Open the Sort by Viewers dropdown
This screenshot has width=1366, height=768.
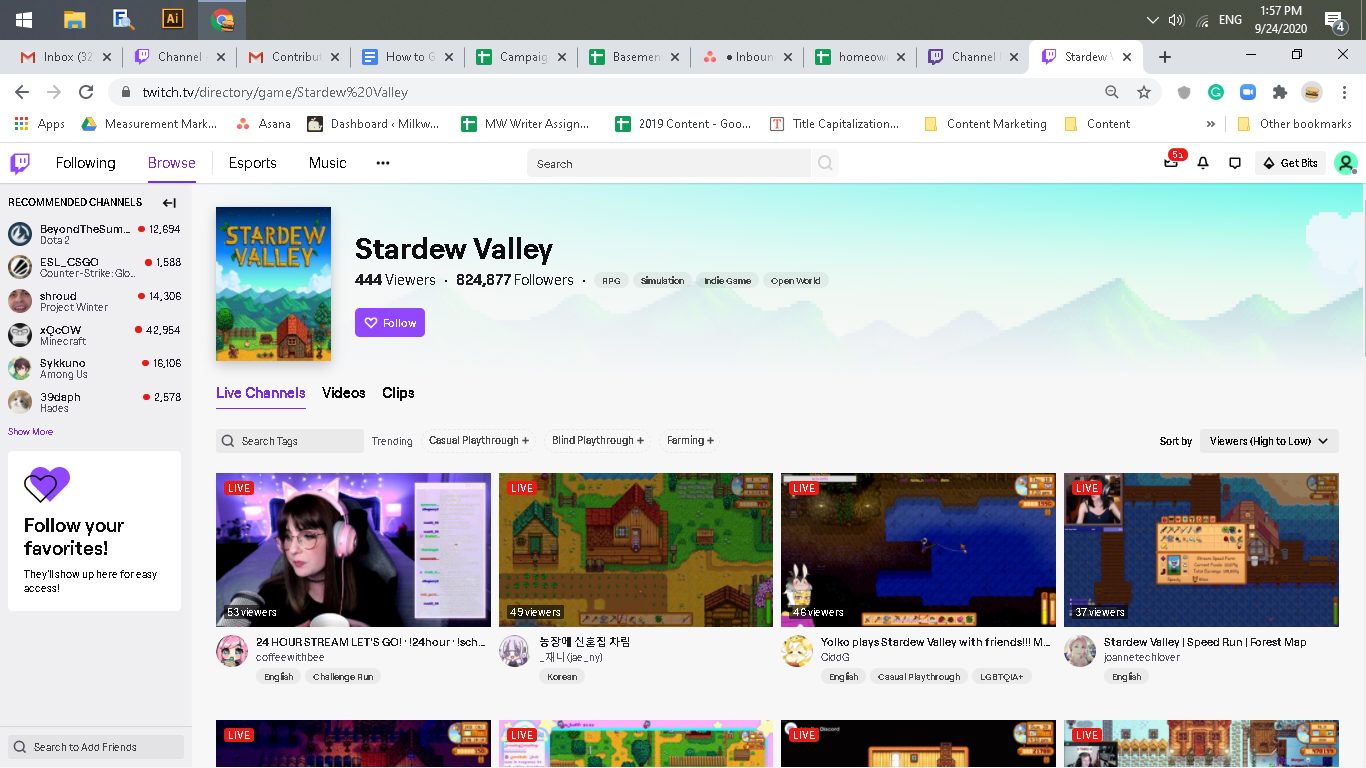[x=1269, y=441]
